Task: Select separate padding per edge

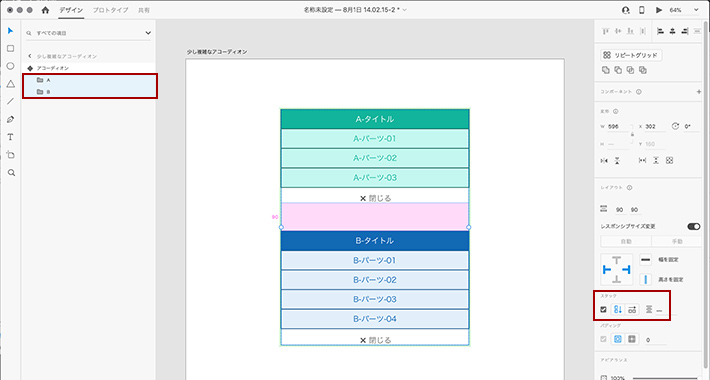Action: (632, 339)
